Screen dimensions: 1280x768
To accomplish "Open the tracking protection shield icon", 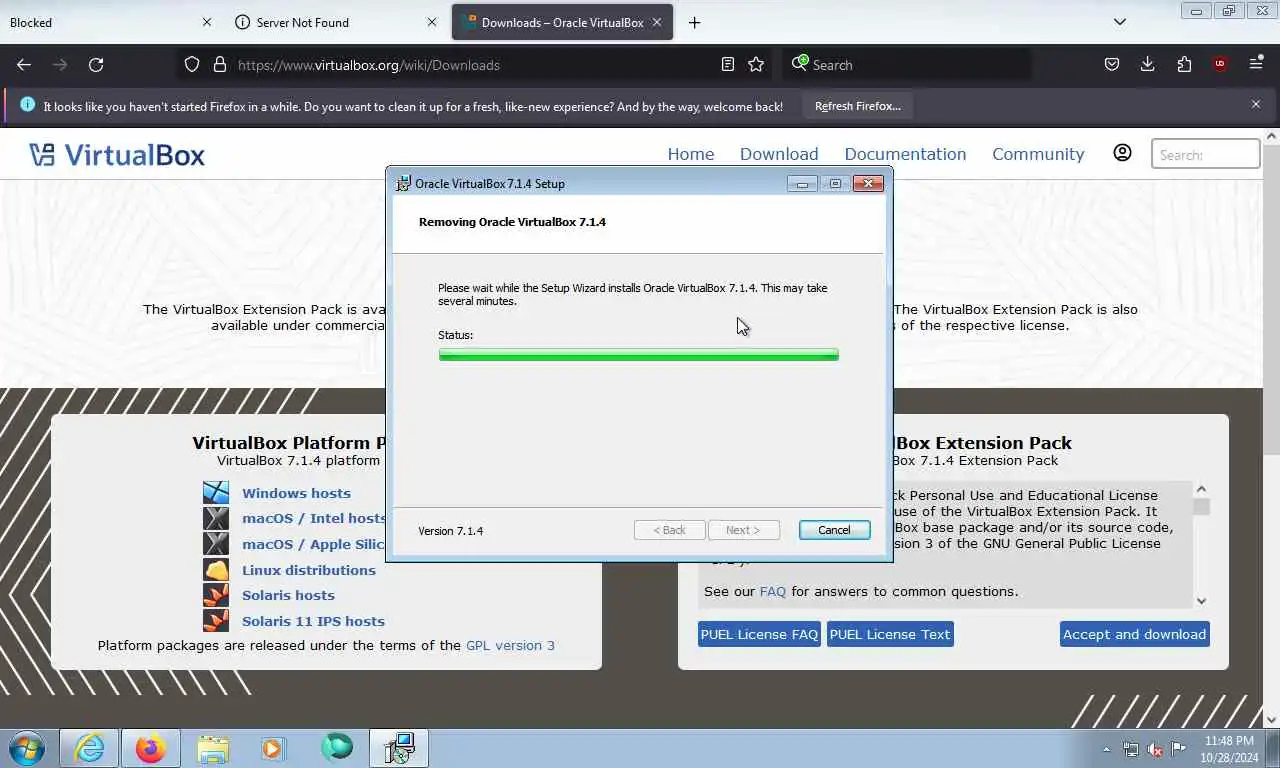I will pyautogui.click(x=192, y=64).
